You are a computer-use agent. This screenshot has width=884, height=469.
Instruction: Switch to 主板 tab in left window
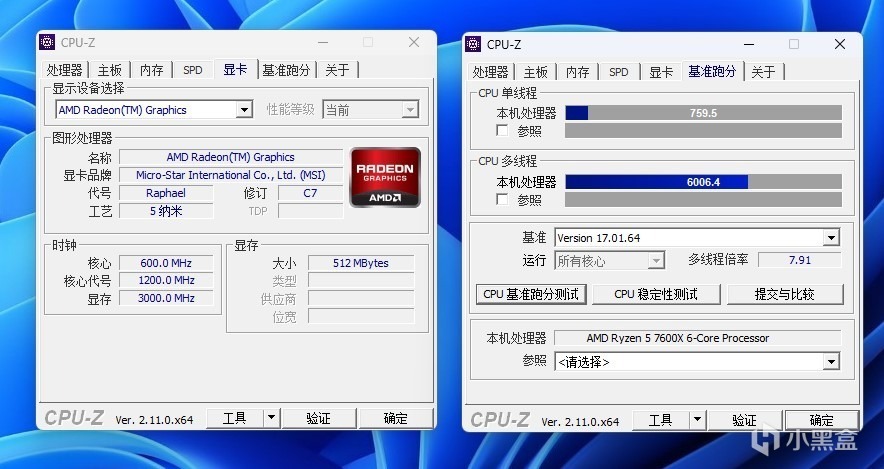109,70
